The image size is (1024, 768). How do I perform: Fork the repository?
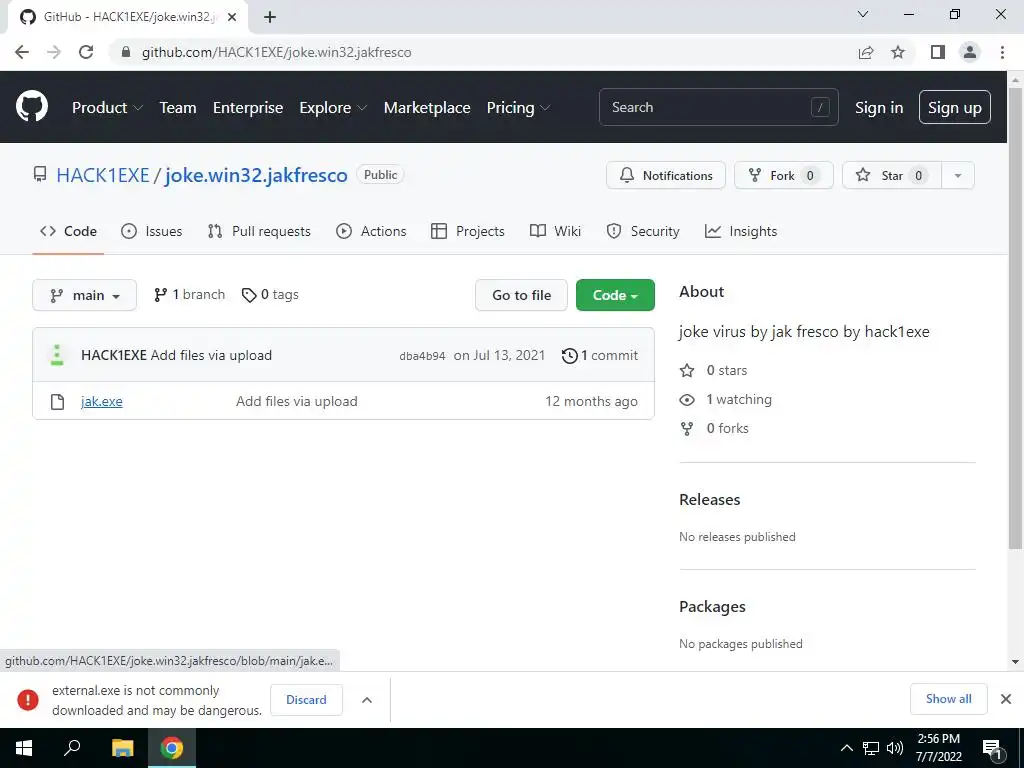click(784, 175)
